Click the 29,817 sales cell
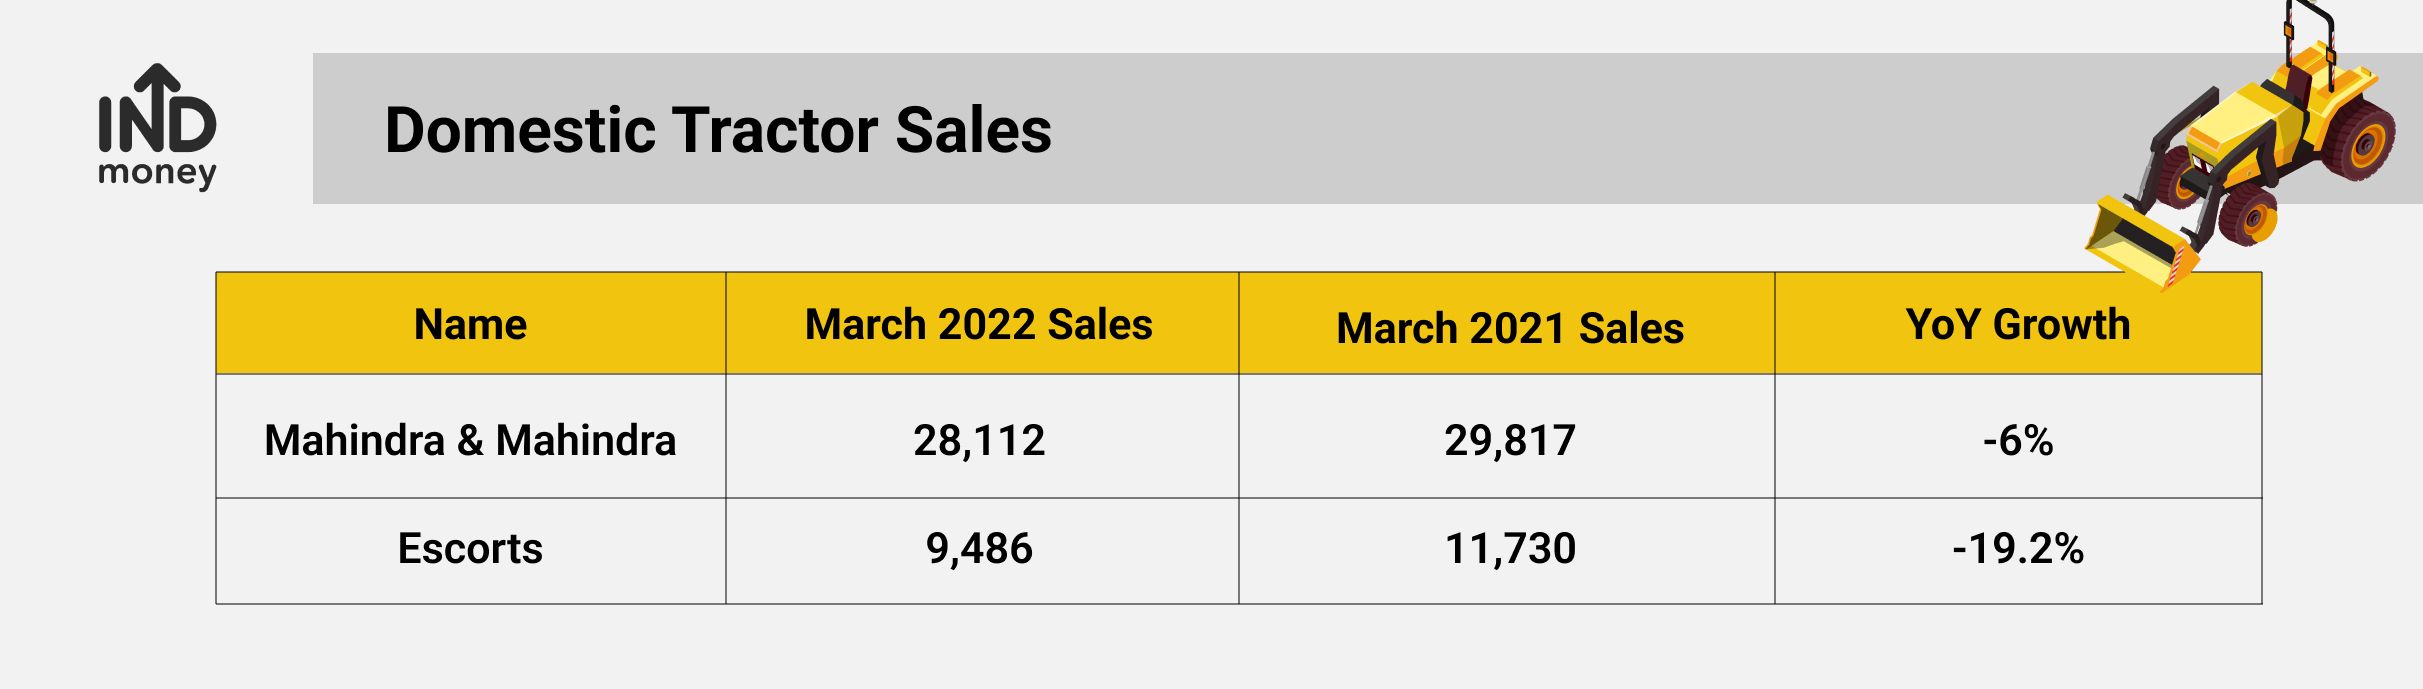 1510,440
